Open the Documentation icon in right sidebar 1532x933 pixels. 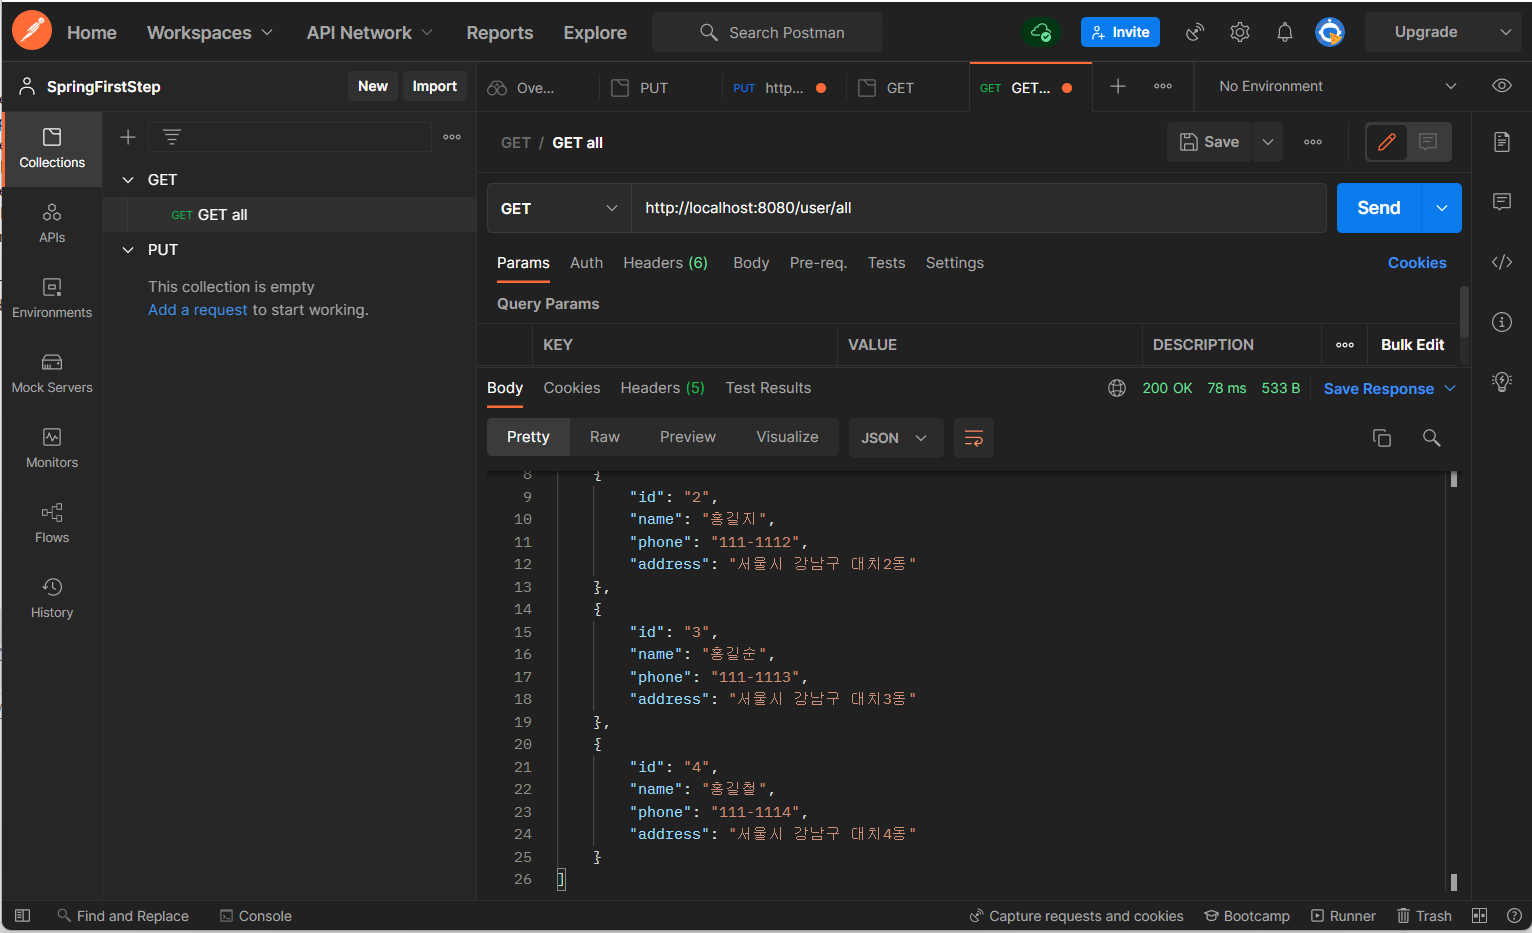coord(1502,142)
